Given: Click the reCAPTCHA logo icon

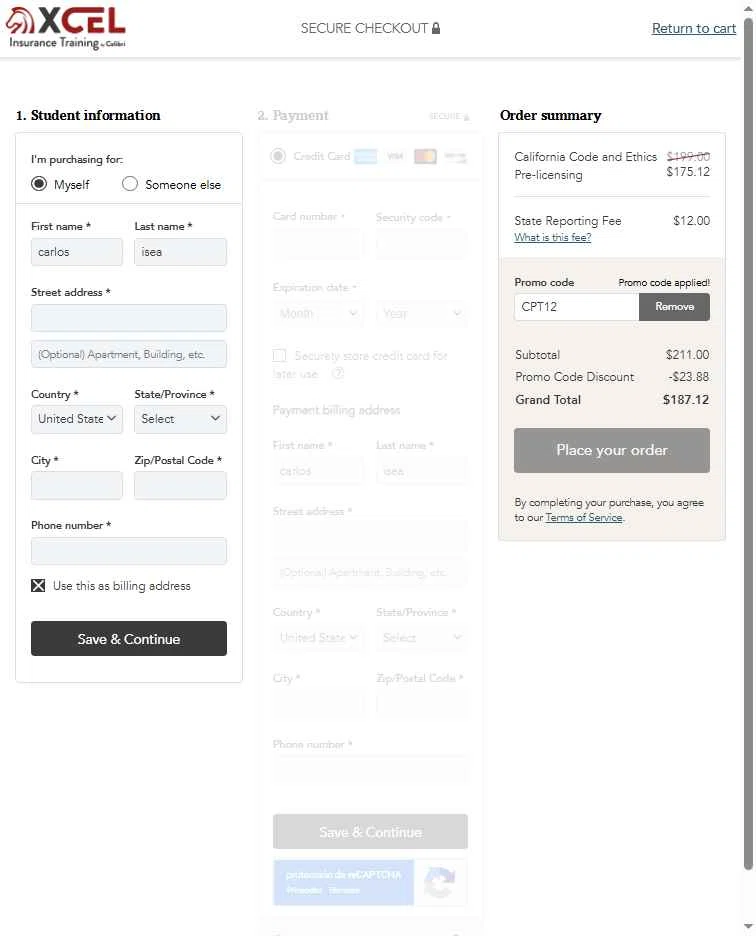Looking at the screenshot, I should [x=440, y=882].
